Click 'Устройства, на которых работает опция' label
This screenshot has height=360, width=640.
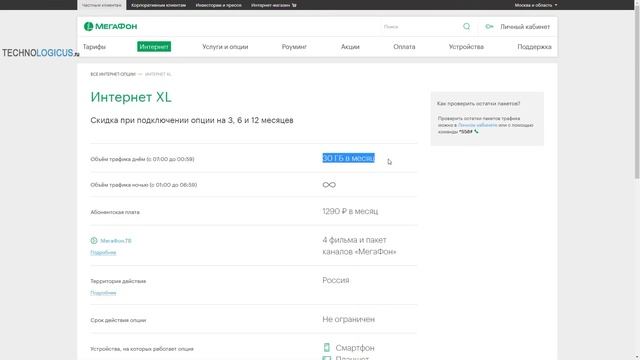coord(142,349)
